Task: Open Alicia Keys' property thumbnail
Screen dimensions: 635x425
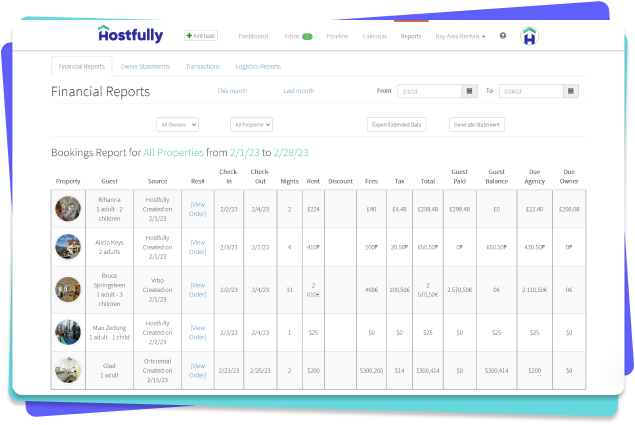Action: (68, 246)
